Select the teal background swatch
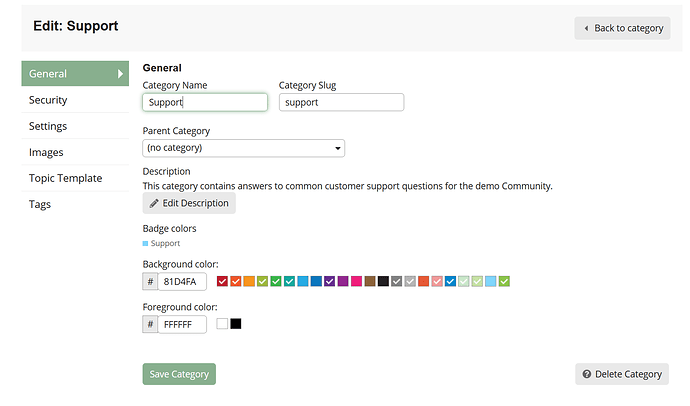This screenshot has width=690, height=406. click(290, 281)
